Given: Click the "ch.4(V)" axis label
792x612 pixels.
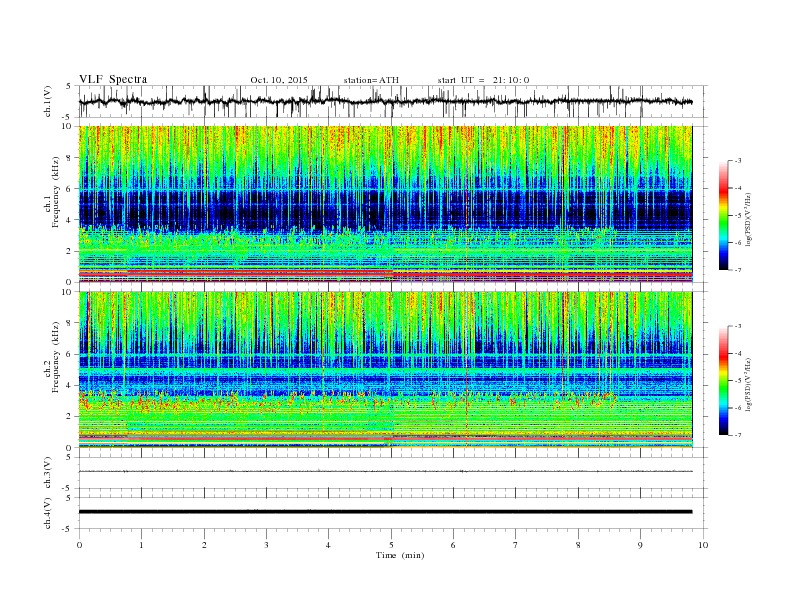Looking at the screenshot, I should click(x=48, y=513).
